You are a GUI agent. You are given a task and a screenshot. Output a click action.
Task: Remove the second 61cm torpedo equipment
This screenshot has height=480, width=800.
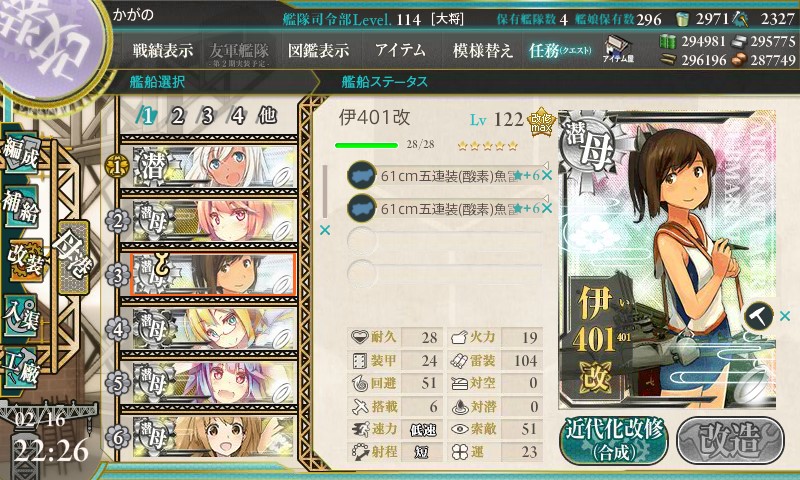547,208
